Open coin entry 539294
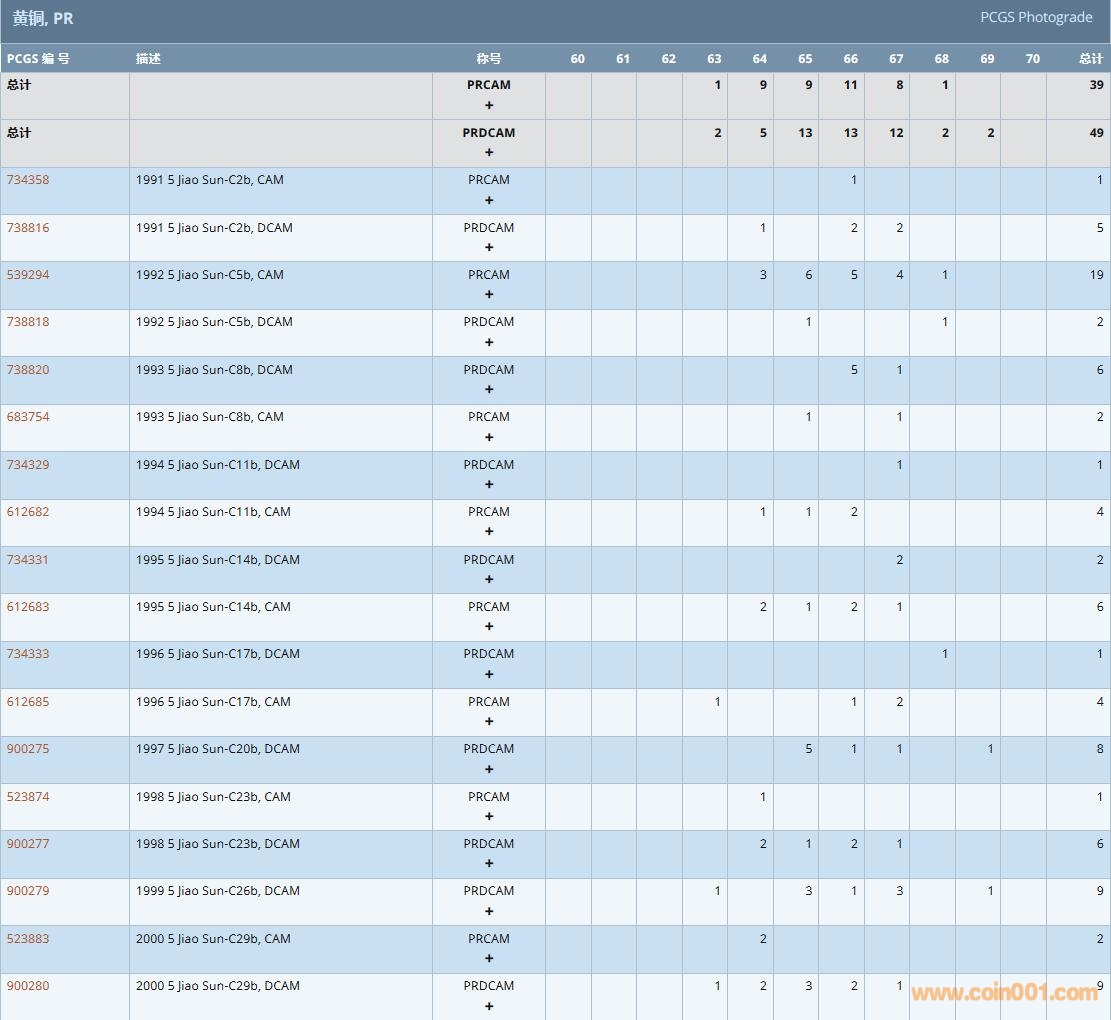 coord(28,275)
